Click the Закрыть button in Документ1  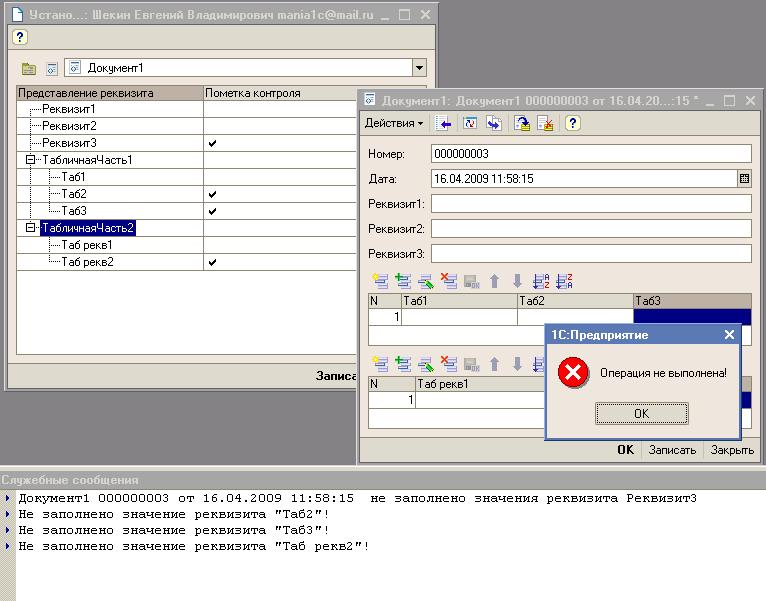point(732,450)
